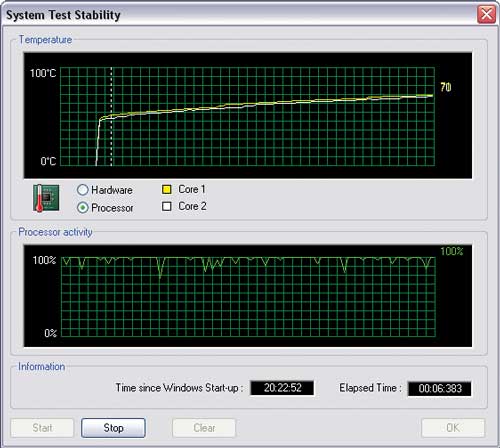The width and height of the screenshot is (500, 448).
Task: Select the Hardware radio button
Action: [83, 190]
